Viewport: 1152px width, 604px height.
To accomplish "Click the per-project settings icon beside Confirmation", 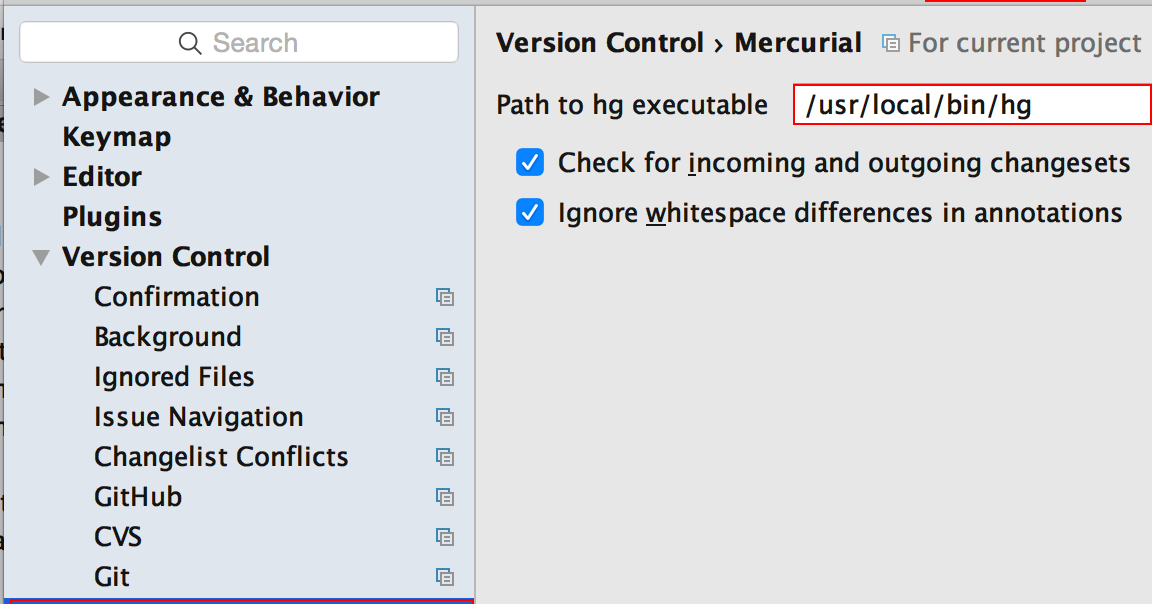I will 444,297.
